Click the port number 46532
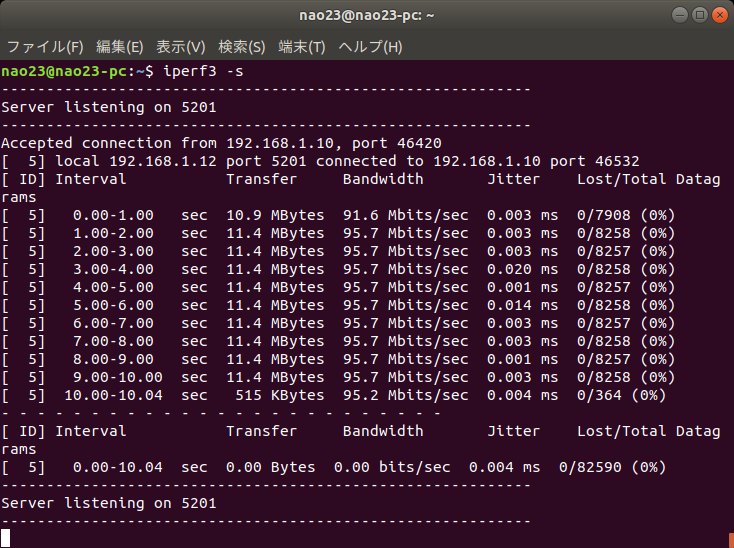The width and height of the screenshot is (734, 548). click(617, 161)
